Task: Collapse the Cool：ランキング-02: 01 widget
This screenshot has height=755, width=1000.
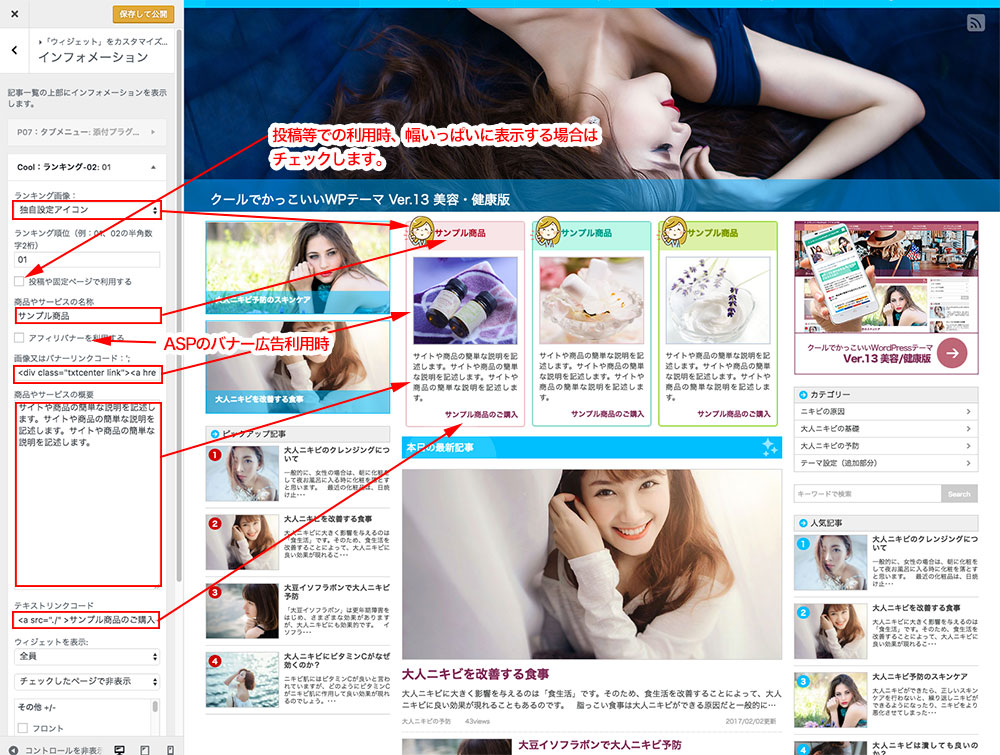Action: pyautogui.click(x=87, y=167)
